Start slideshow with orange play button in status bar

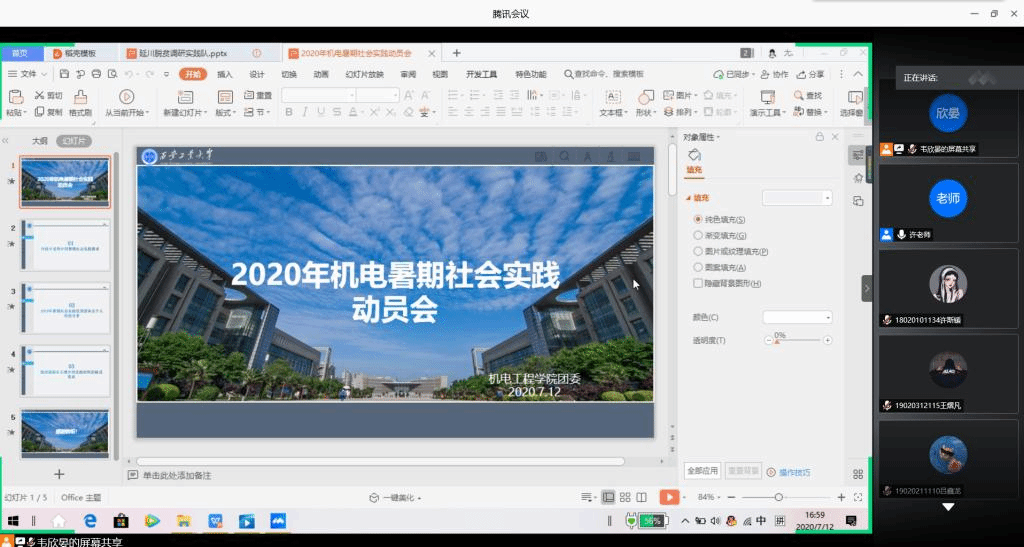(x=669, y=497)
